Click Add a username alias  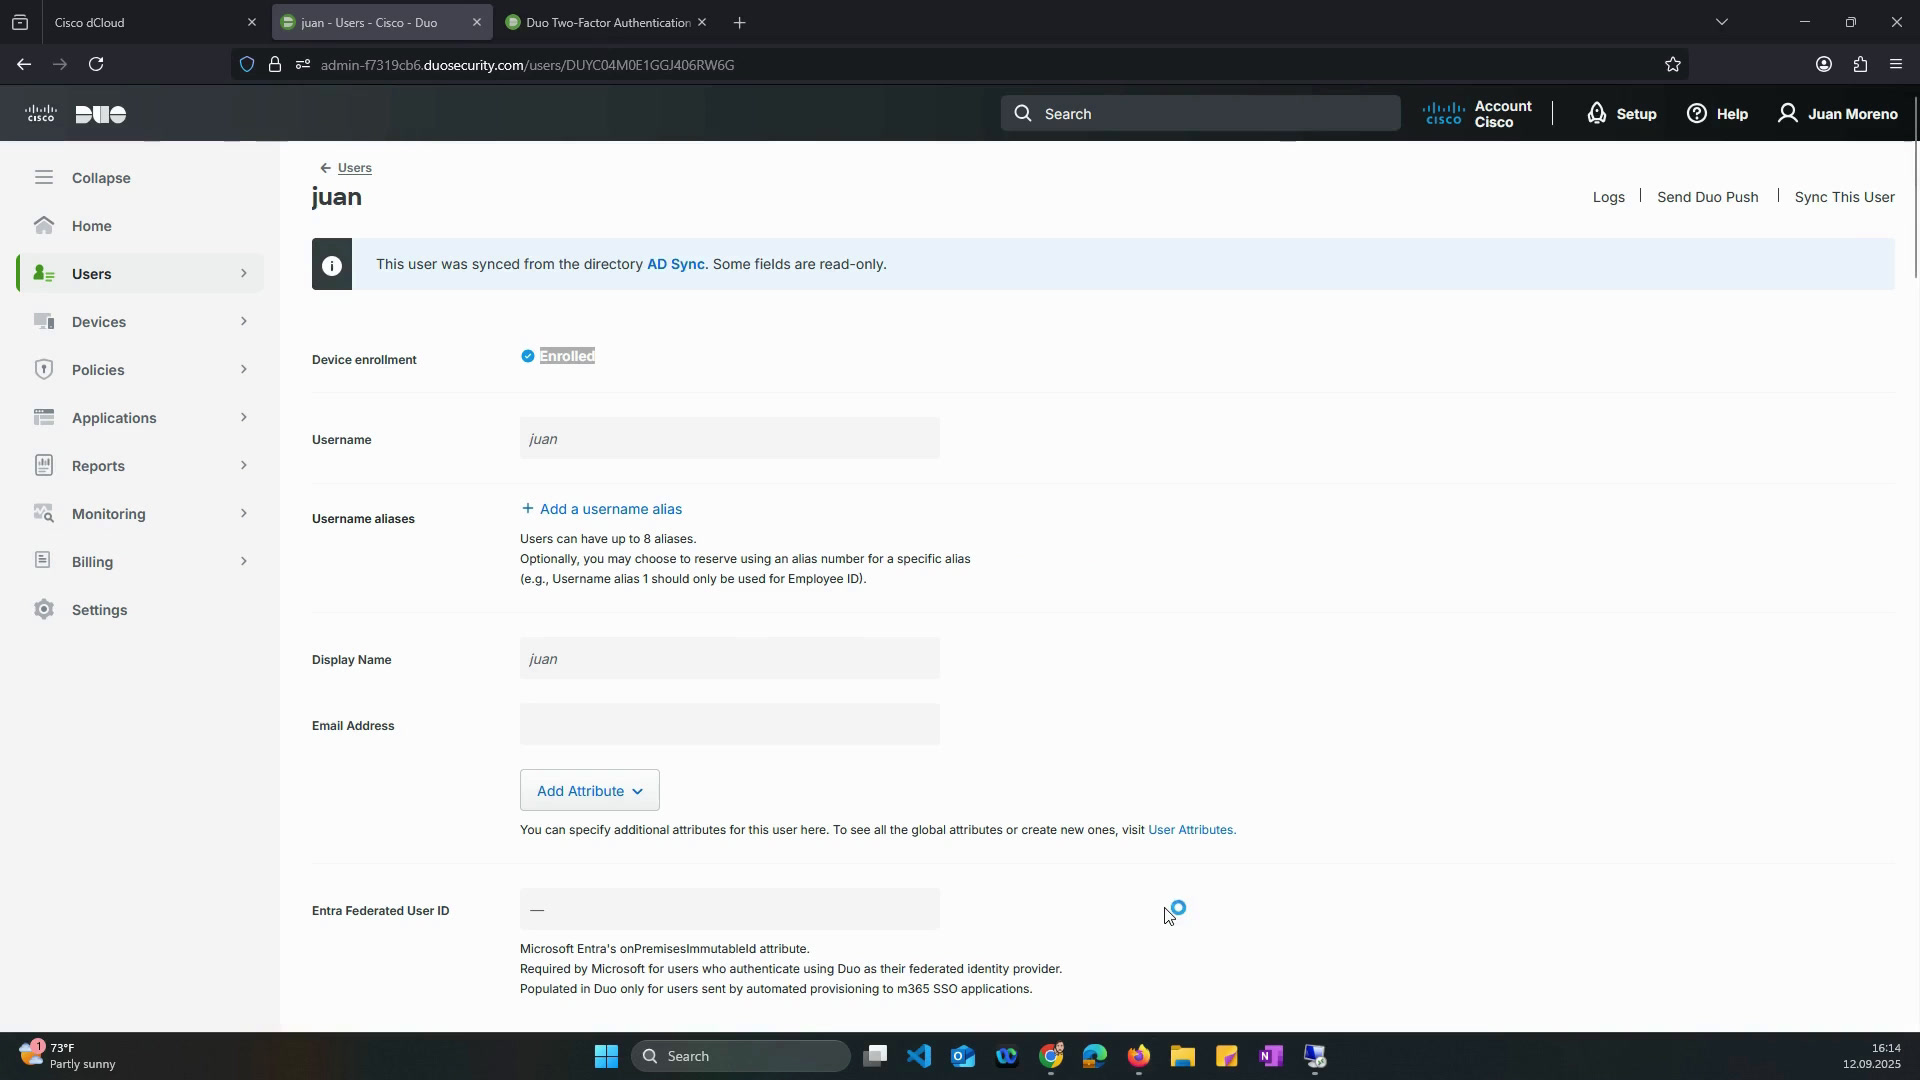602,509
